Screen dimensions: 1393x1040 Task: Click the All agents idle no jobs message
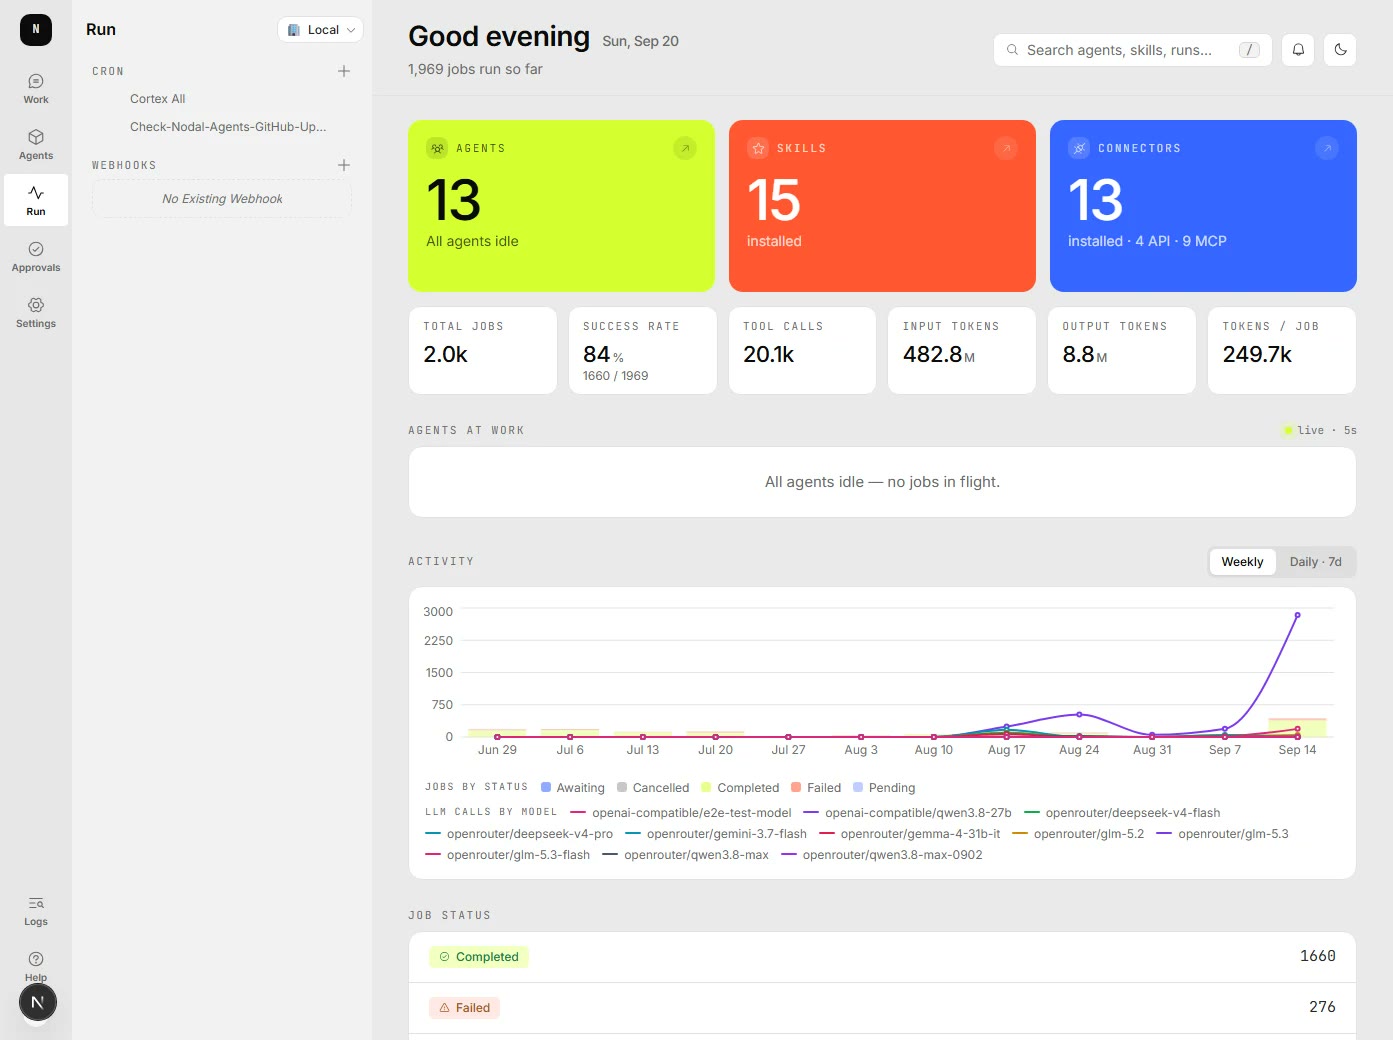[882, 482]
